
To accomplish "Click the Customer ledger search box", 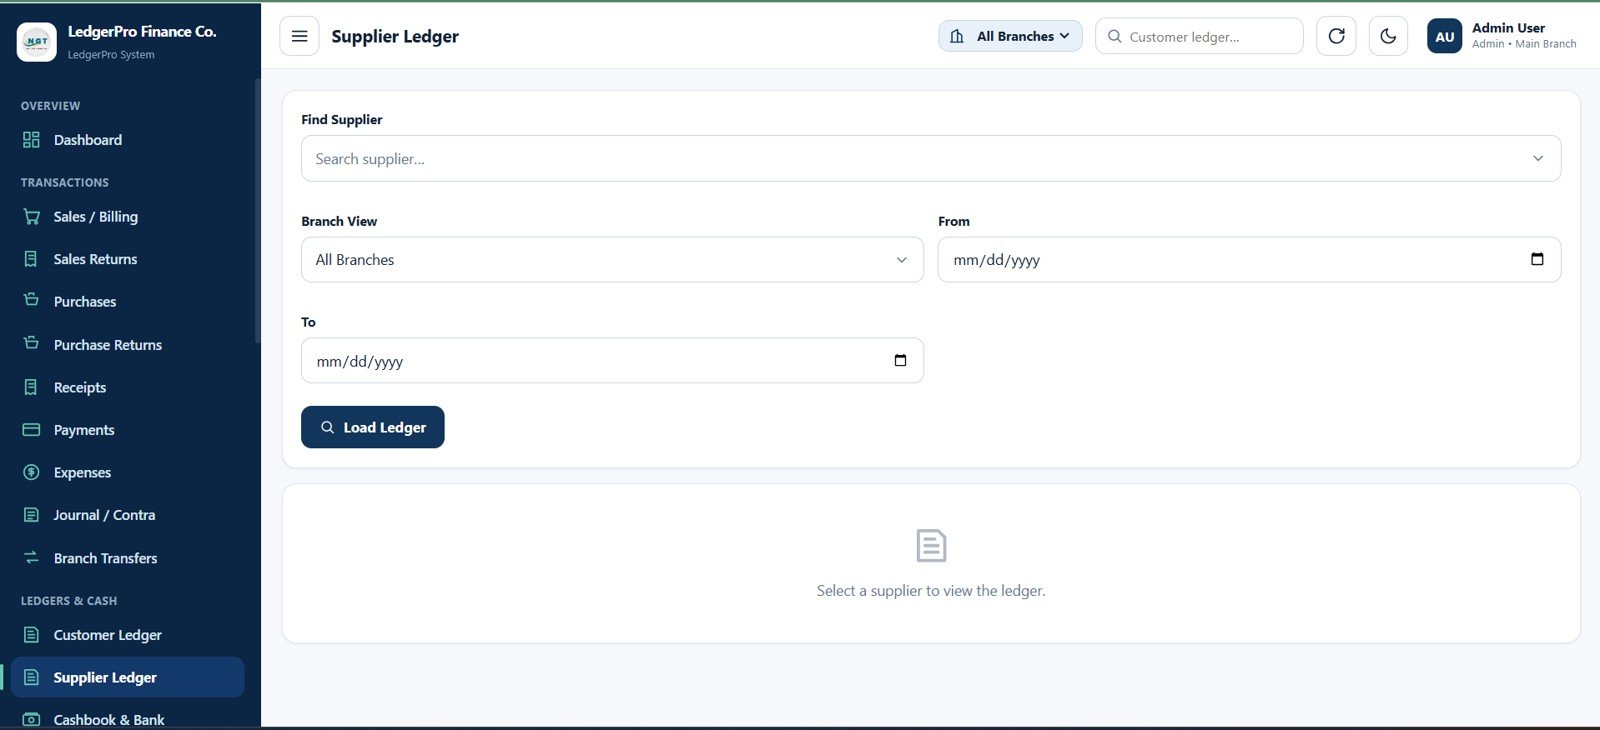I will click(x=1199, y=36).
